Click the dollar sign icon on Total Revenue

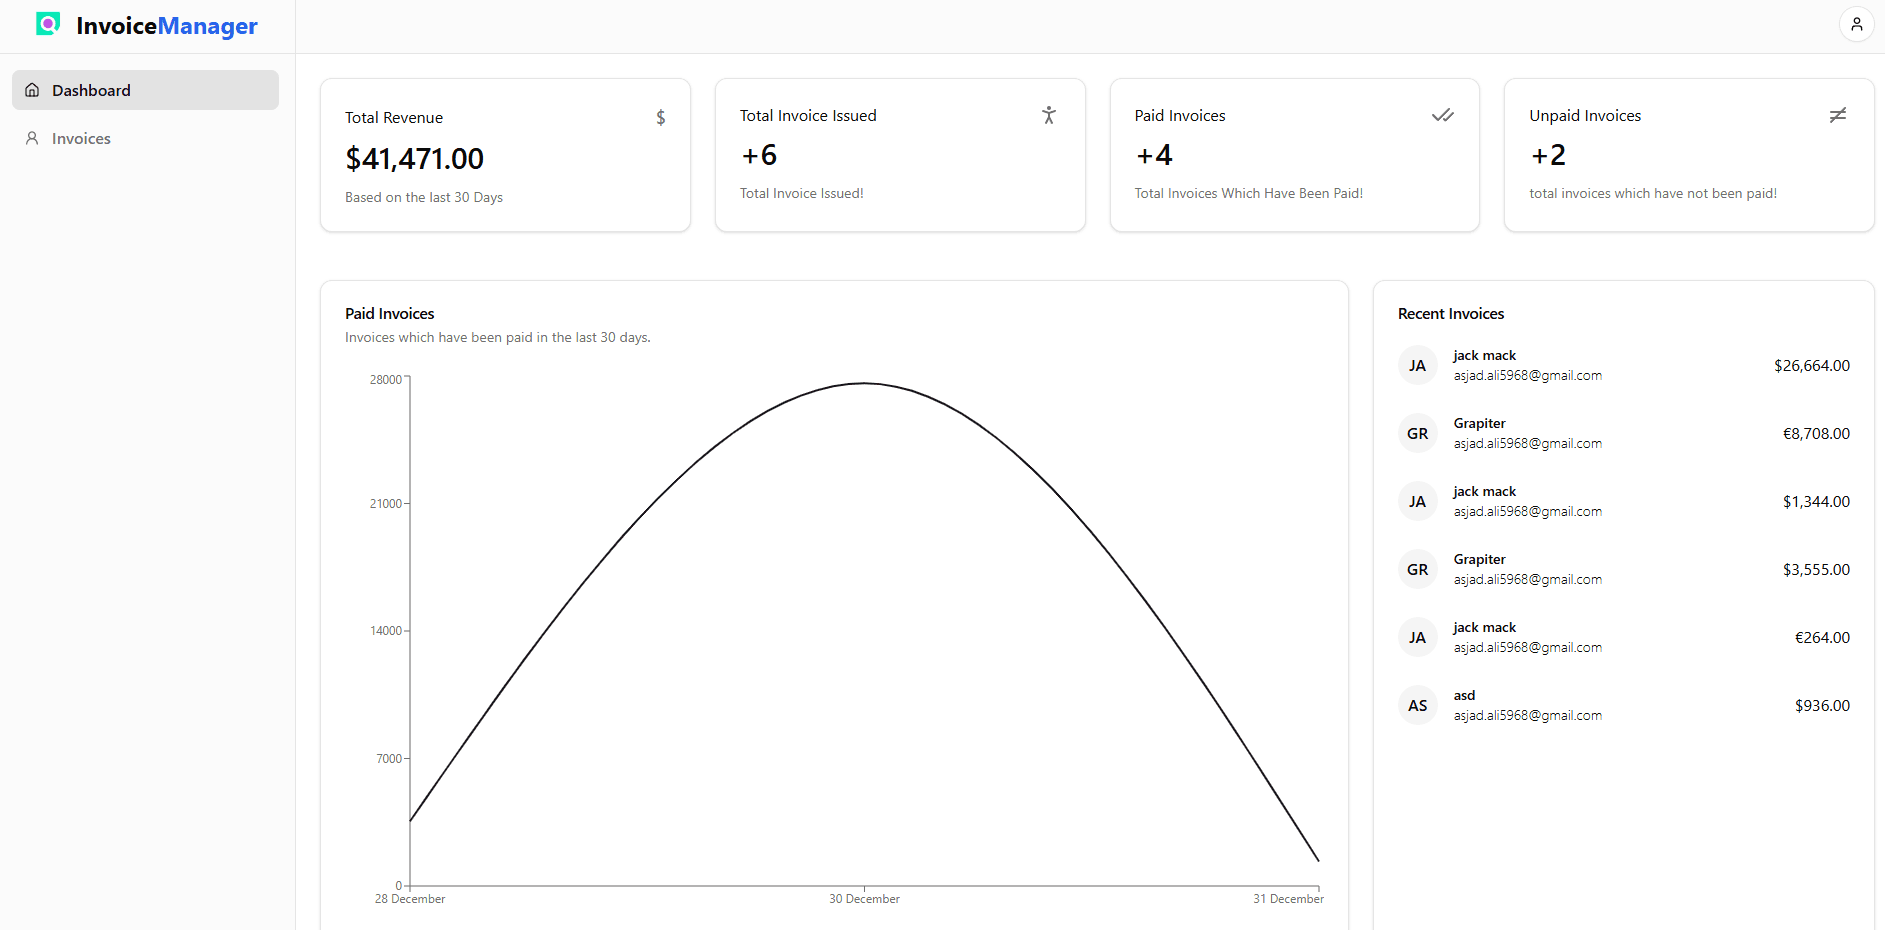coord(660,118)
